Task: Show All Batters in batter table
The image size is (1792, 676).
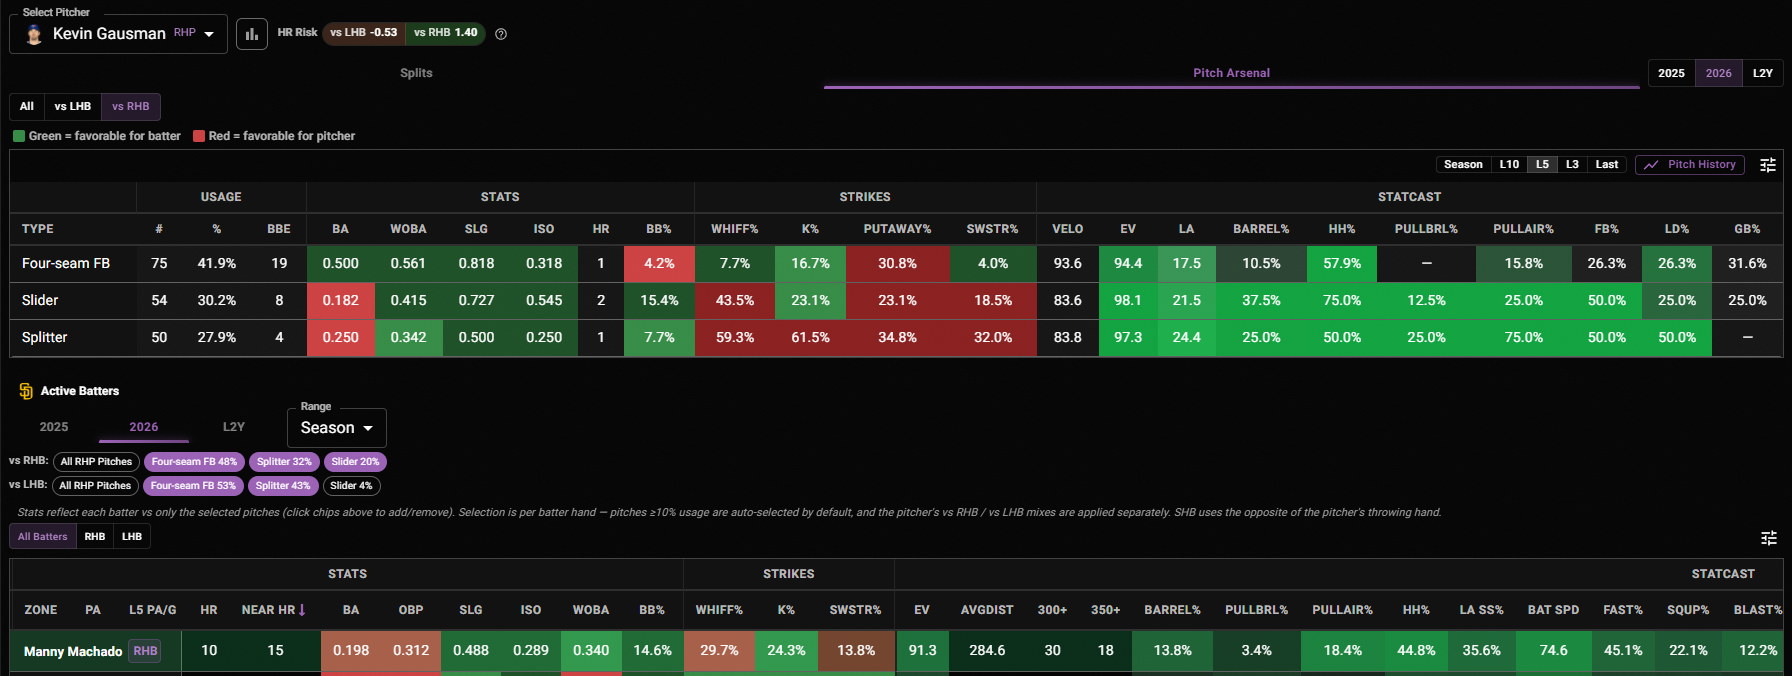Action: tap(43, 537)
